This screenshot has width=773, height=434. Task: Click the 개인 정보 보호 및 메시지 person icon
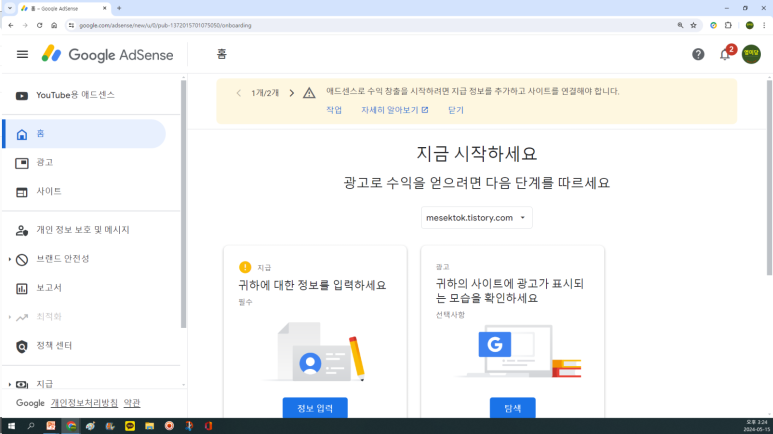pyautogui.click(x=22, y=230)
